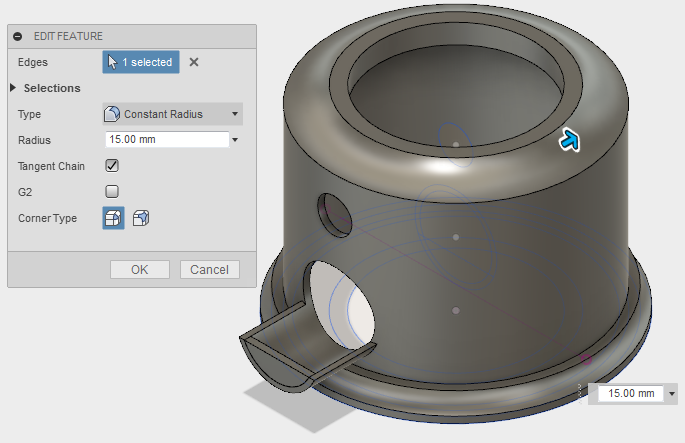Enable the G2 checkbox
The image size is (685, 443).
point(112,191)
